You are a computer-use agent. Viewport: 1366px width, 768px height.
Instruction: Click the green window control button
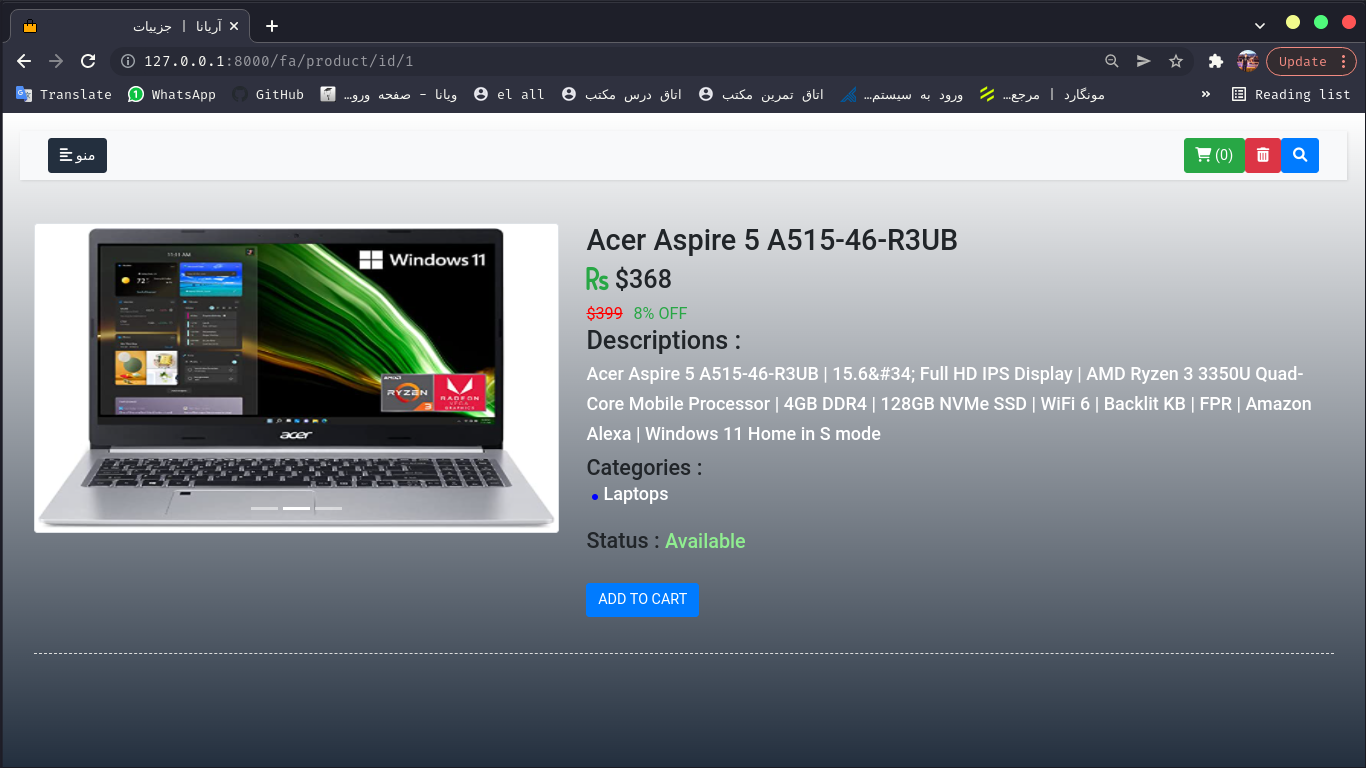tap(1321, 22)
